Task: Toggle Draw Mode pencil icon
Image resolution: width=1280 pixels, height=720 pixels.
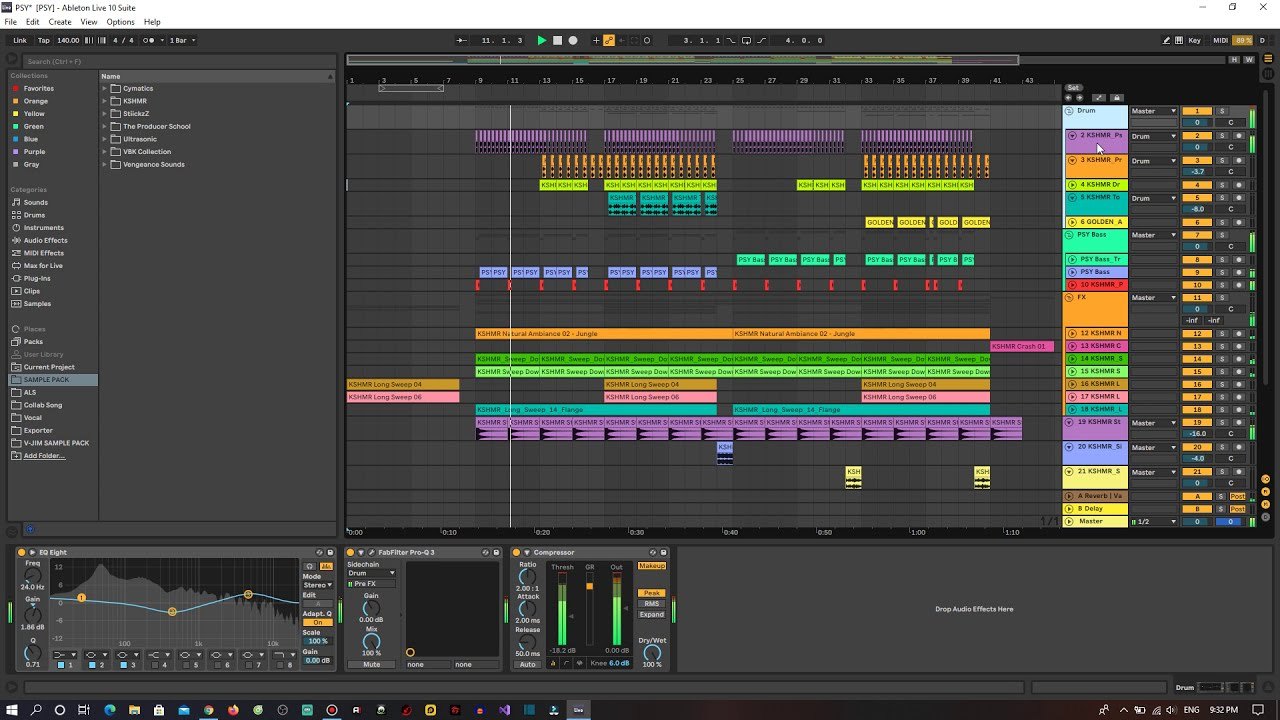Action: tap(1166, 40)
